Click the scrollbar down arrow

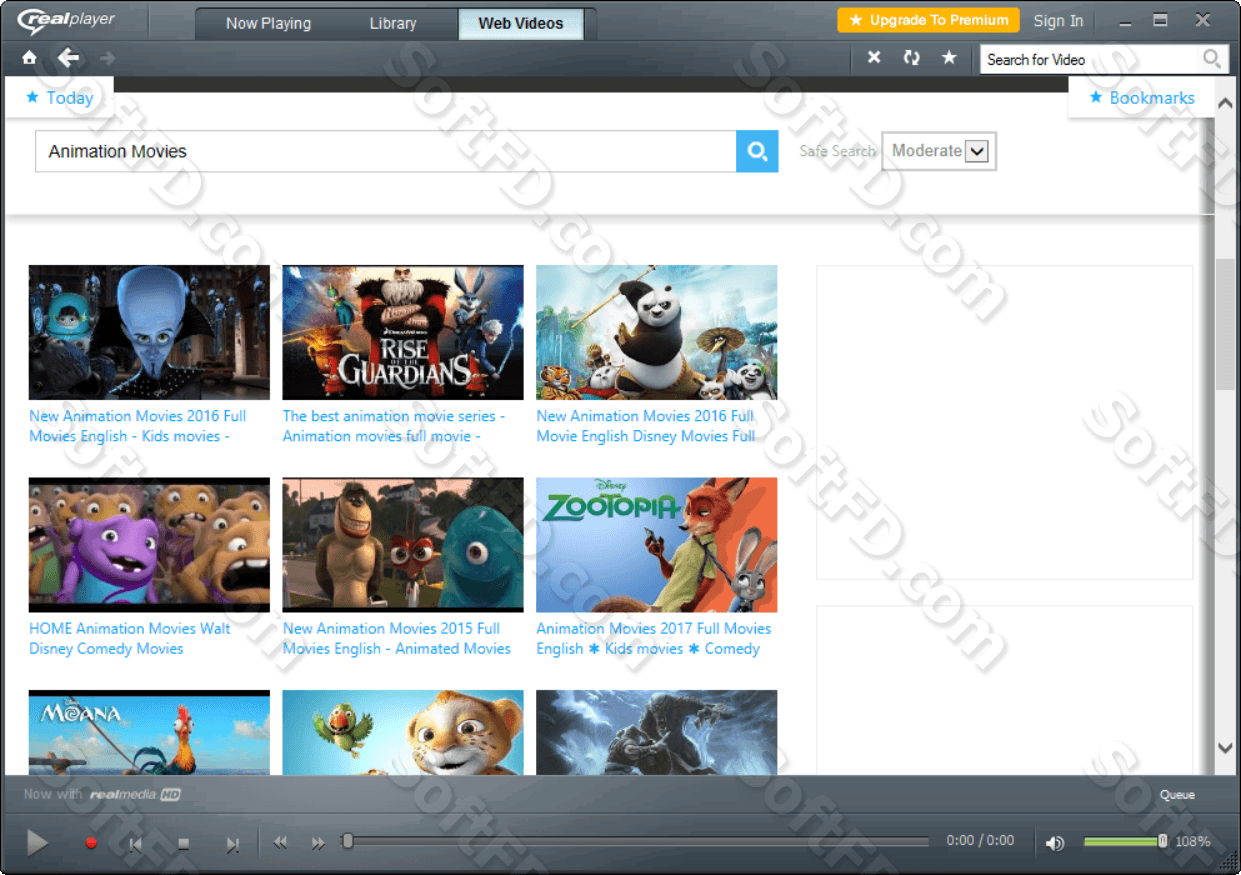click(x=1225, y=747)
